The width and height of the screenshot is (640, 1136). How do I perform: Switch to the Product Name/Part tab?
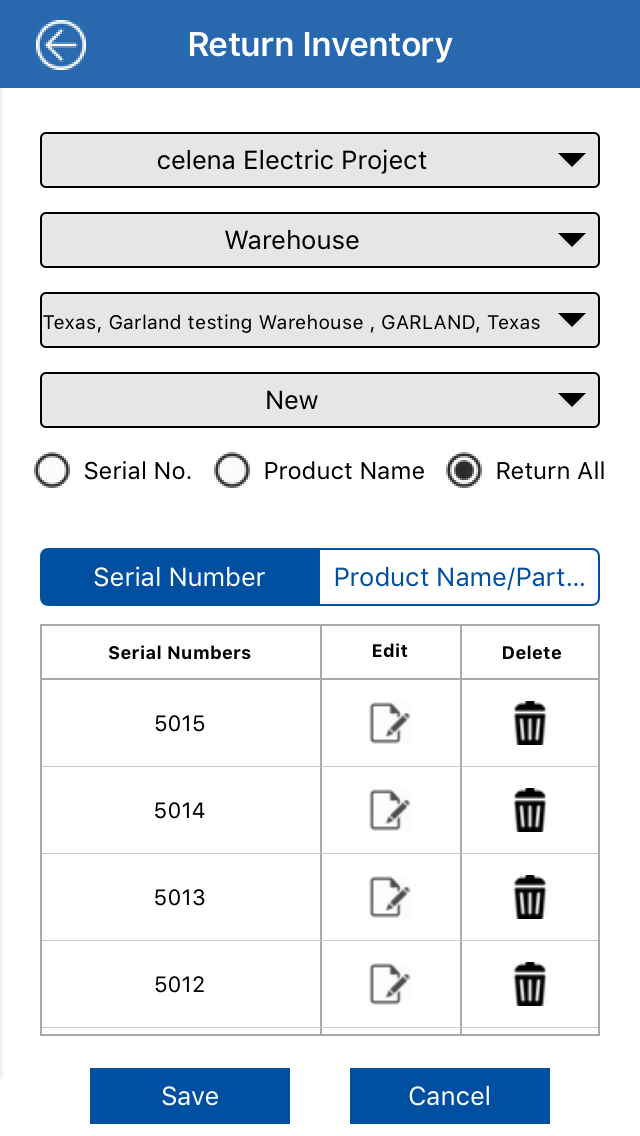pyautogui.click(x=459, y=577)
